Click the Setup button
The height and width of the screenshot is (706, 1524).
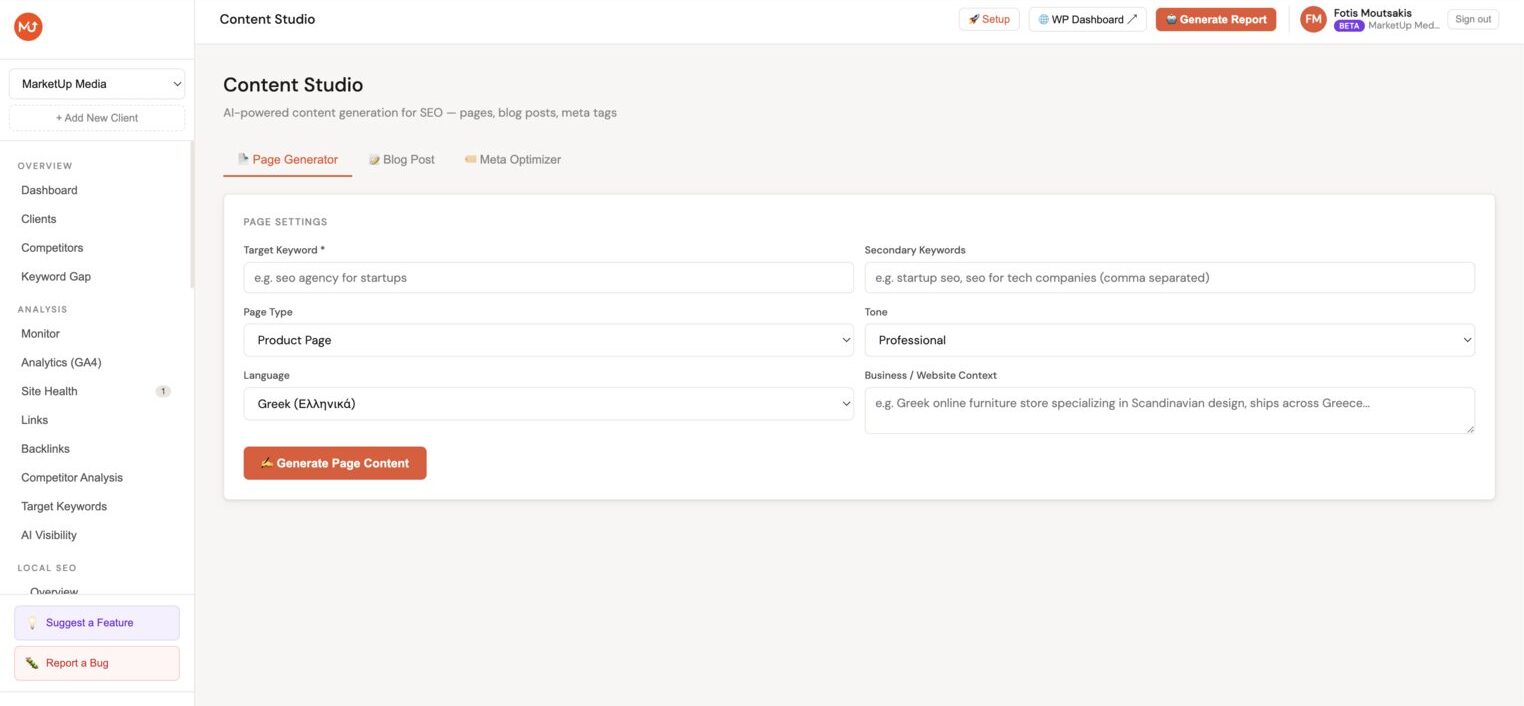pyautogui.click(x=989, y=19)
